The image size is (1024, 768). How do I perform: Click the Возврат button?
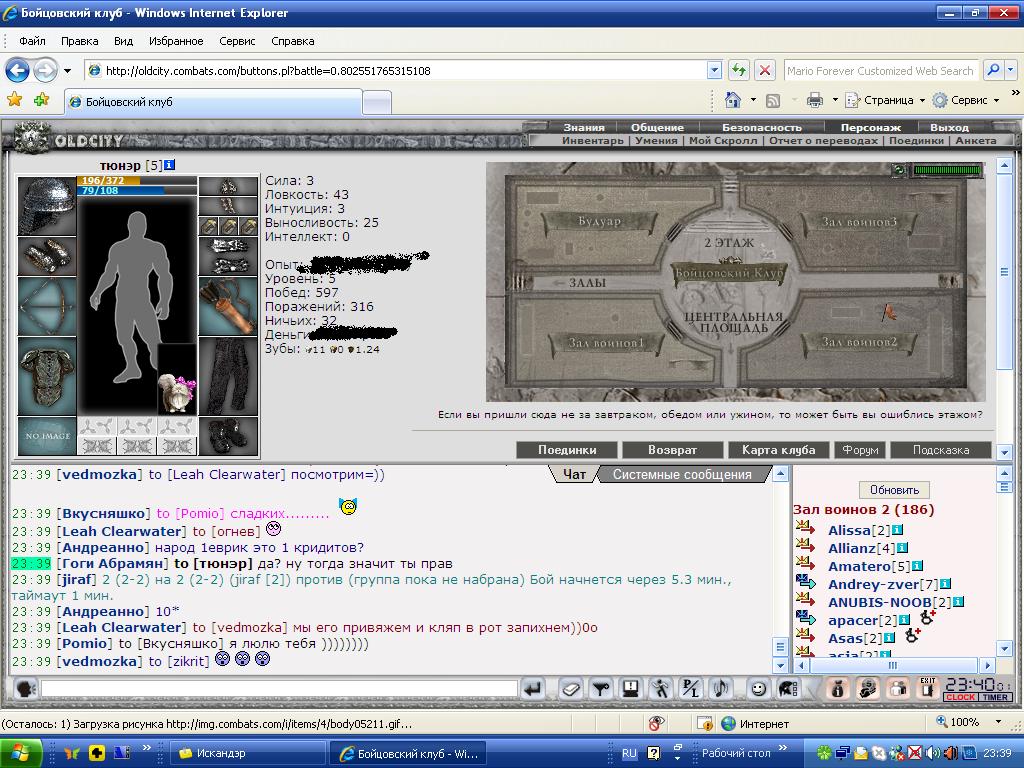tap(672, 450)
